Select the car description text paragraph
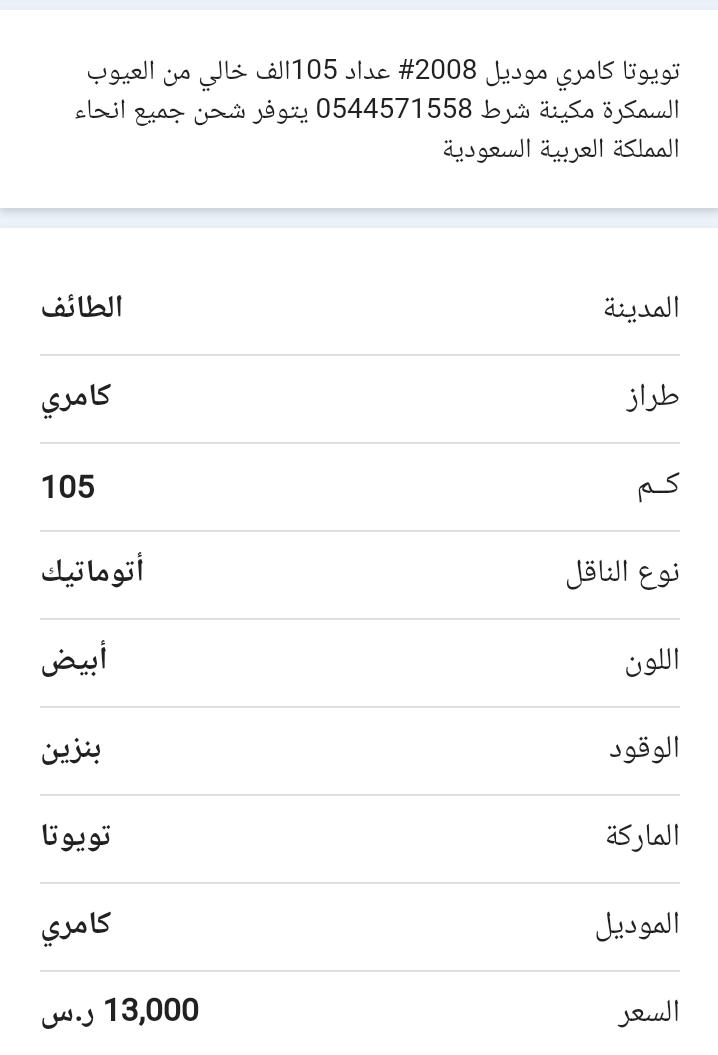 [377, 109]
